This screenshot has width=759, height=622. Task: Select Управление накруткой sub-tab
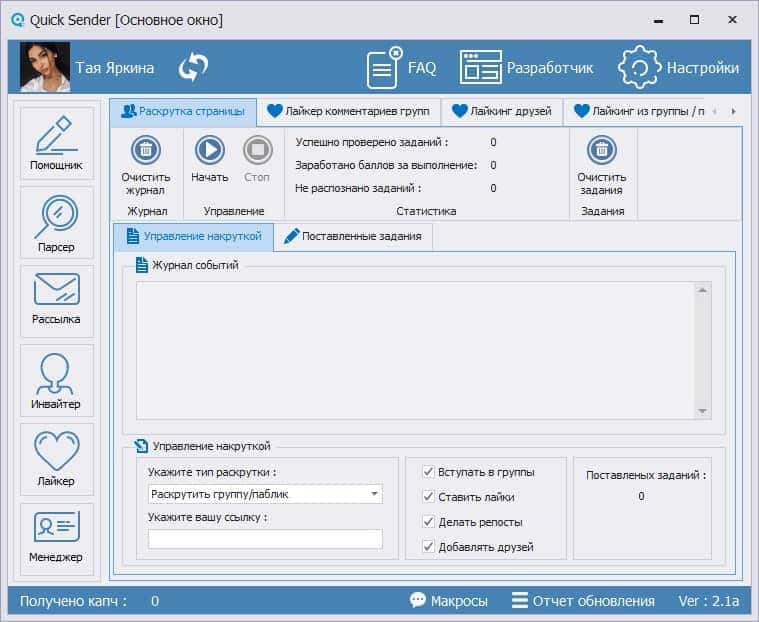pyautogui.click(x=194, y=237)
